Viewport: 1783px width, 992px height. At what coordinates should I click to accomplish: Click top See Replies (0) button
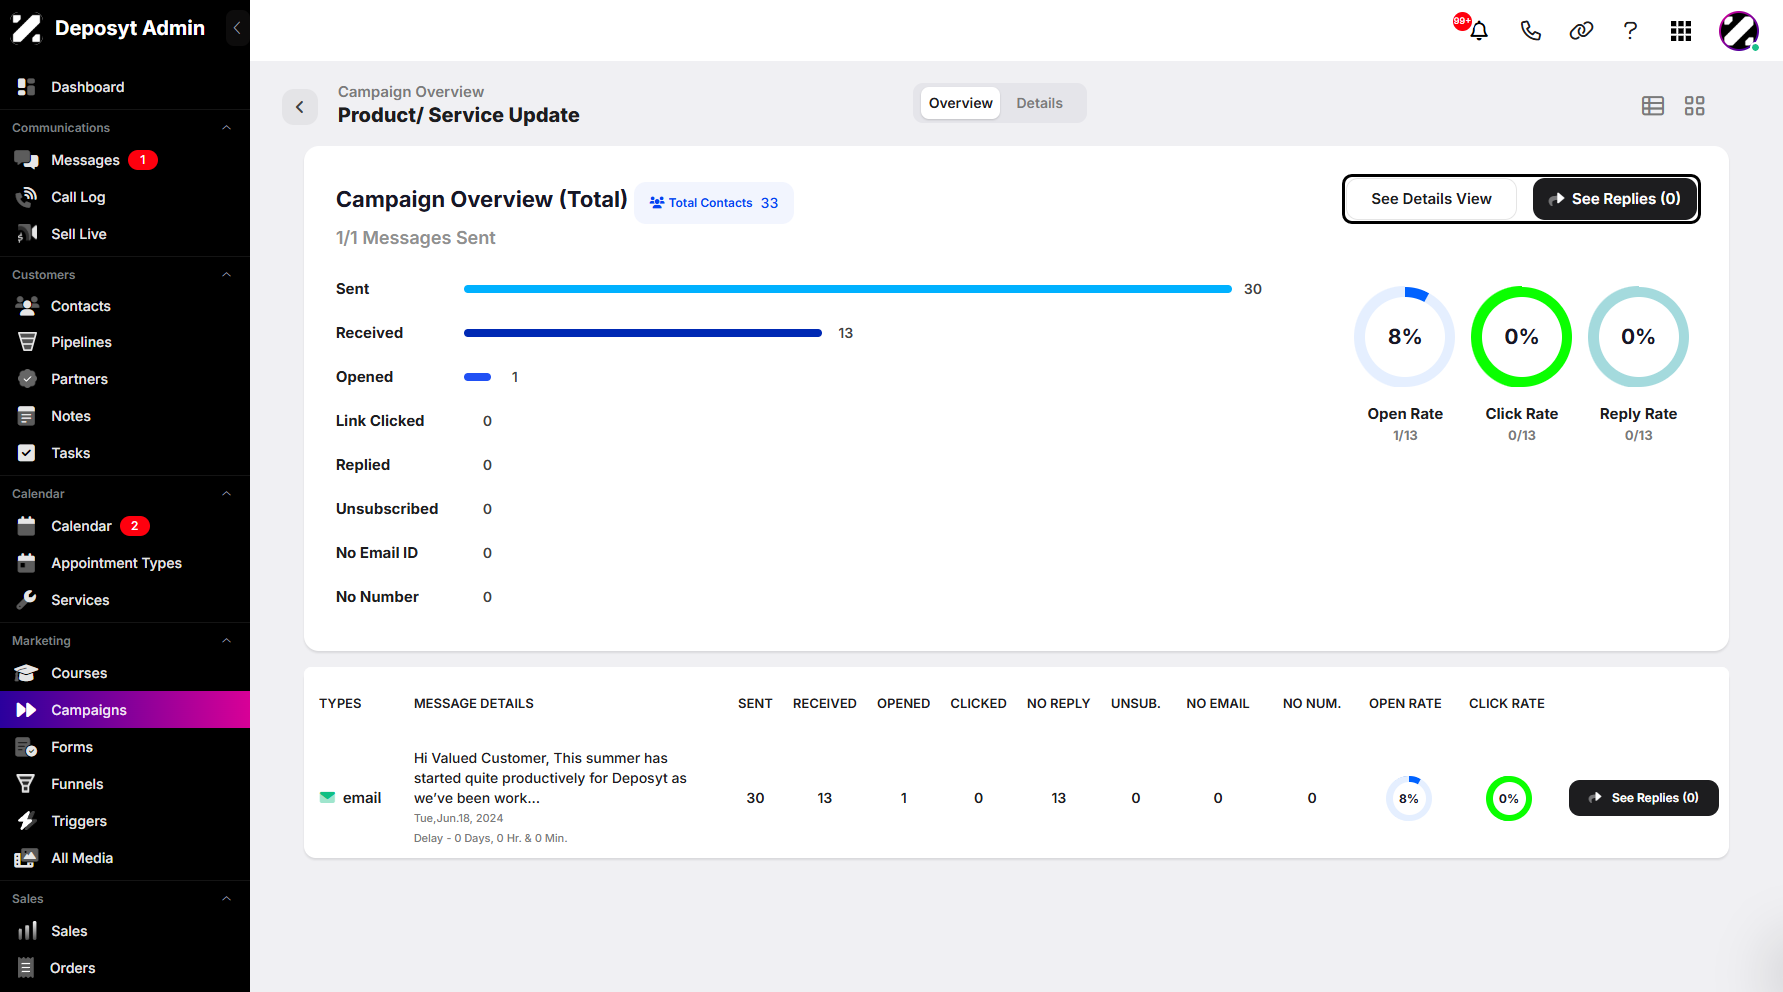point(1614,199)
